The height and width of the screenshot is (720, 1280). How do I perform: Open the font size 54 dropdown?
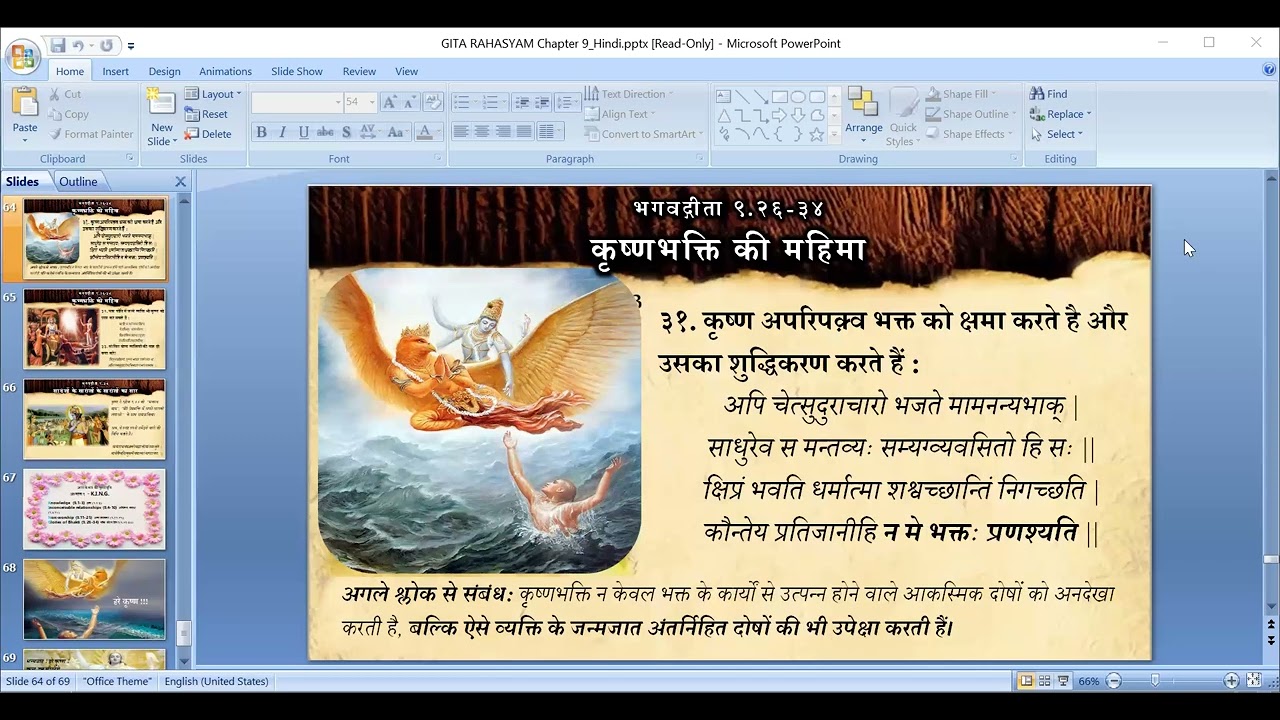tap(372, 102)
